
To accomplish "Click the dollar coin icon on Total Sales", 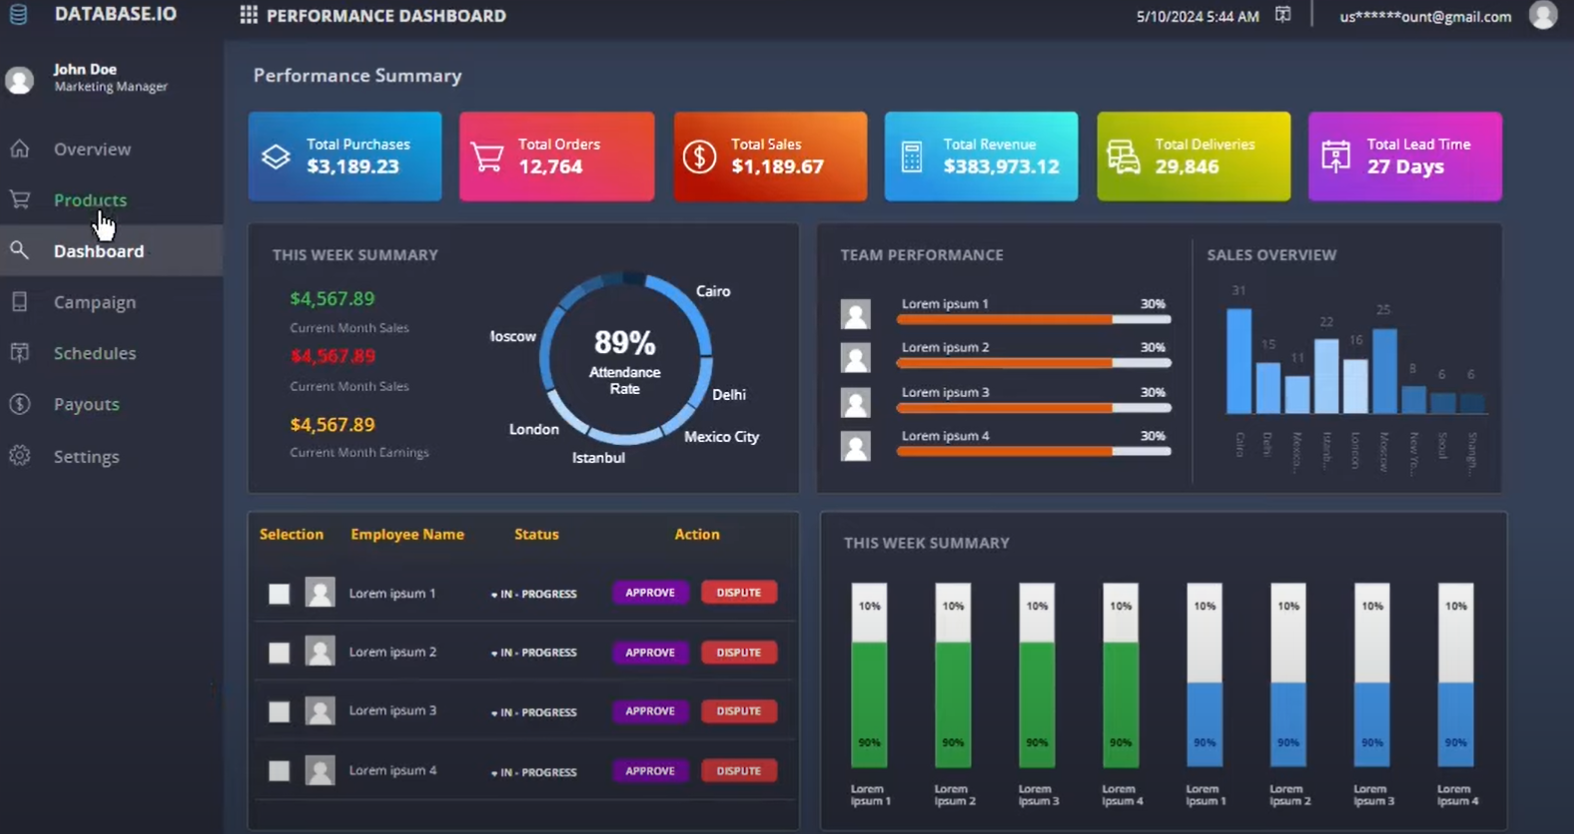I will (x=699, y=157).
